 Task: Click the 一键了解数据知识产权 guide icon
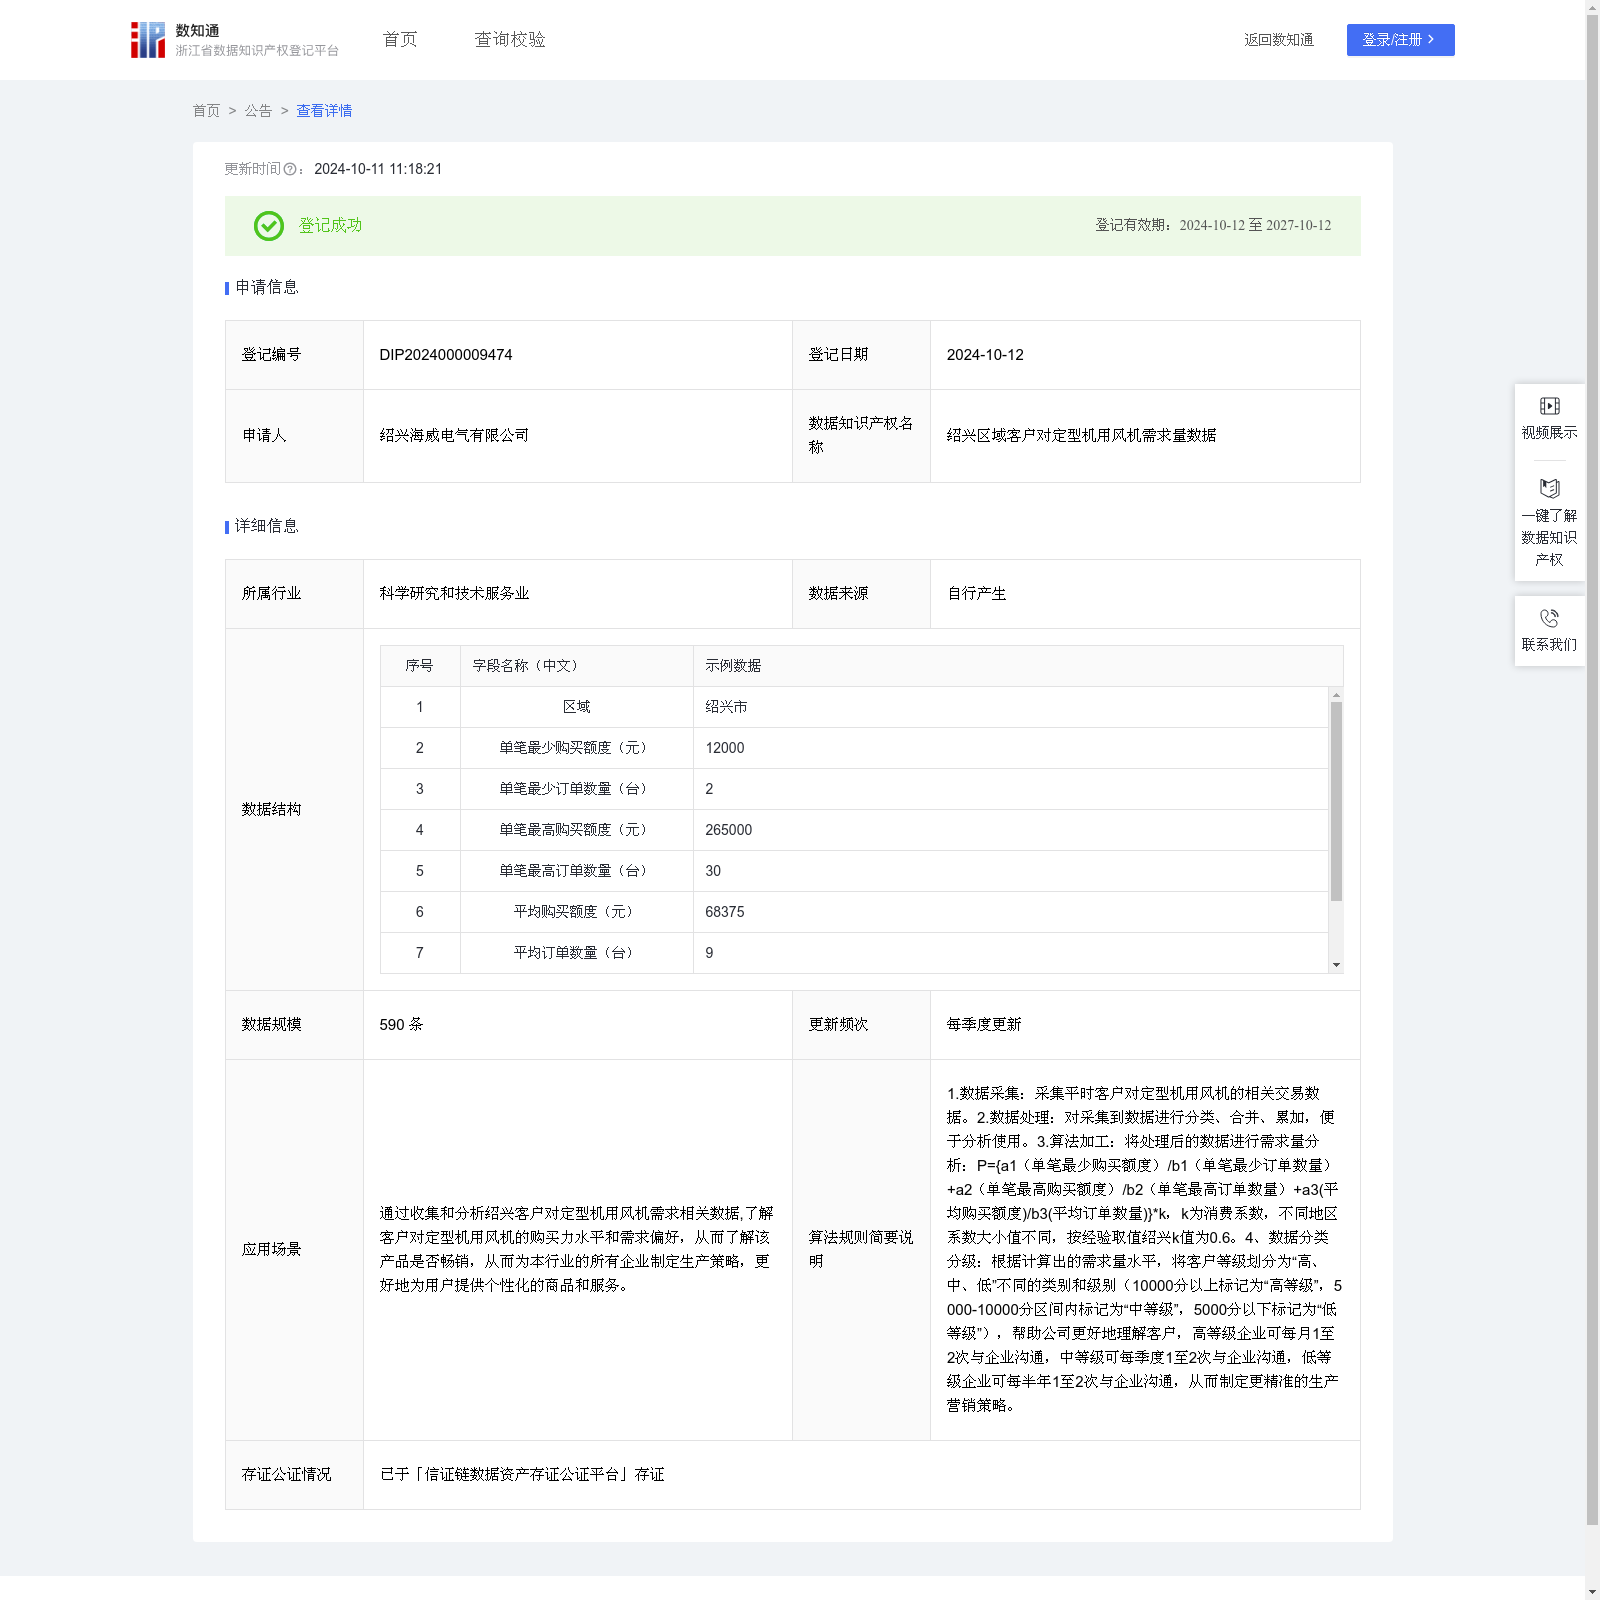click(1549, 489)
